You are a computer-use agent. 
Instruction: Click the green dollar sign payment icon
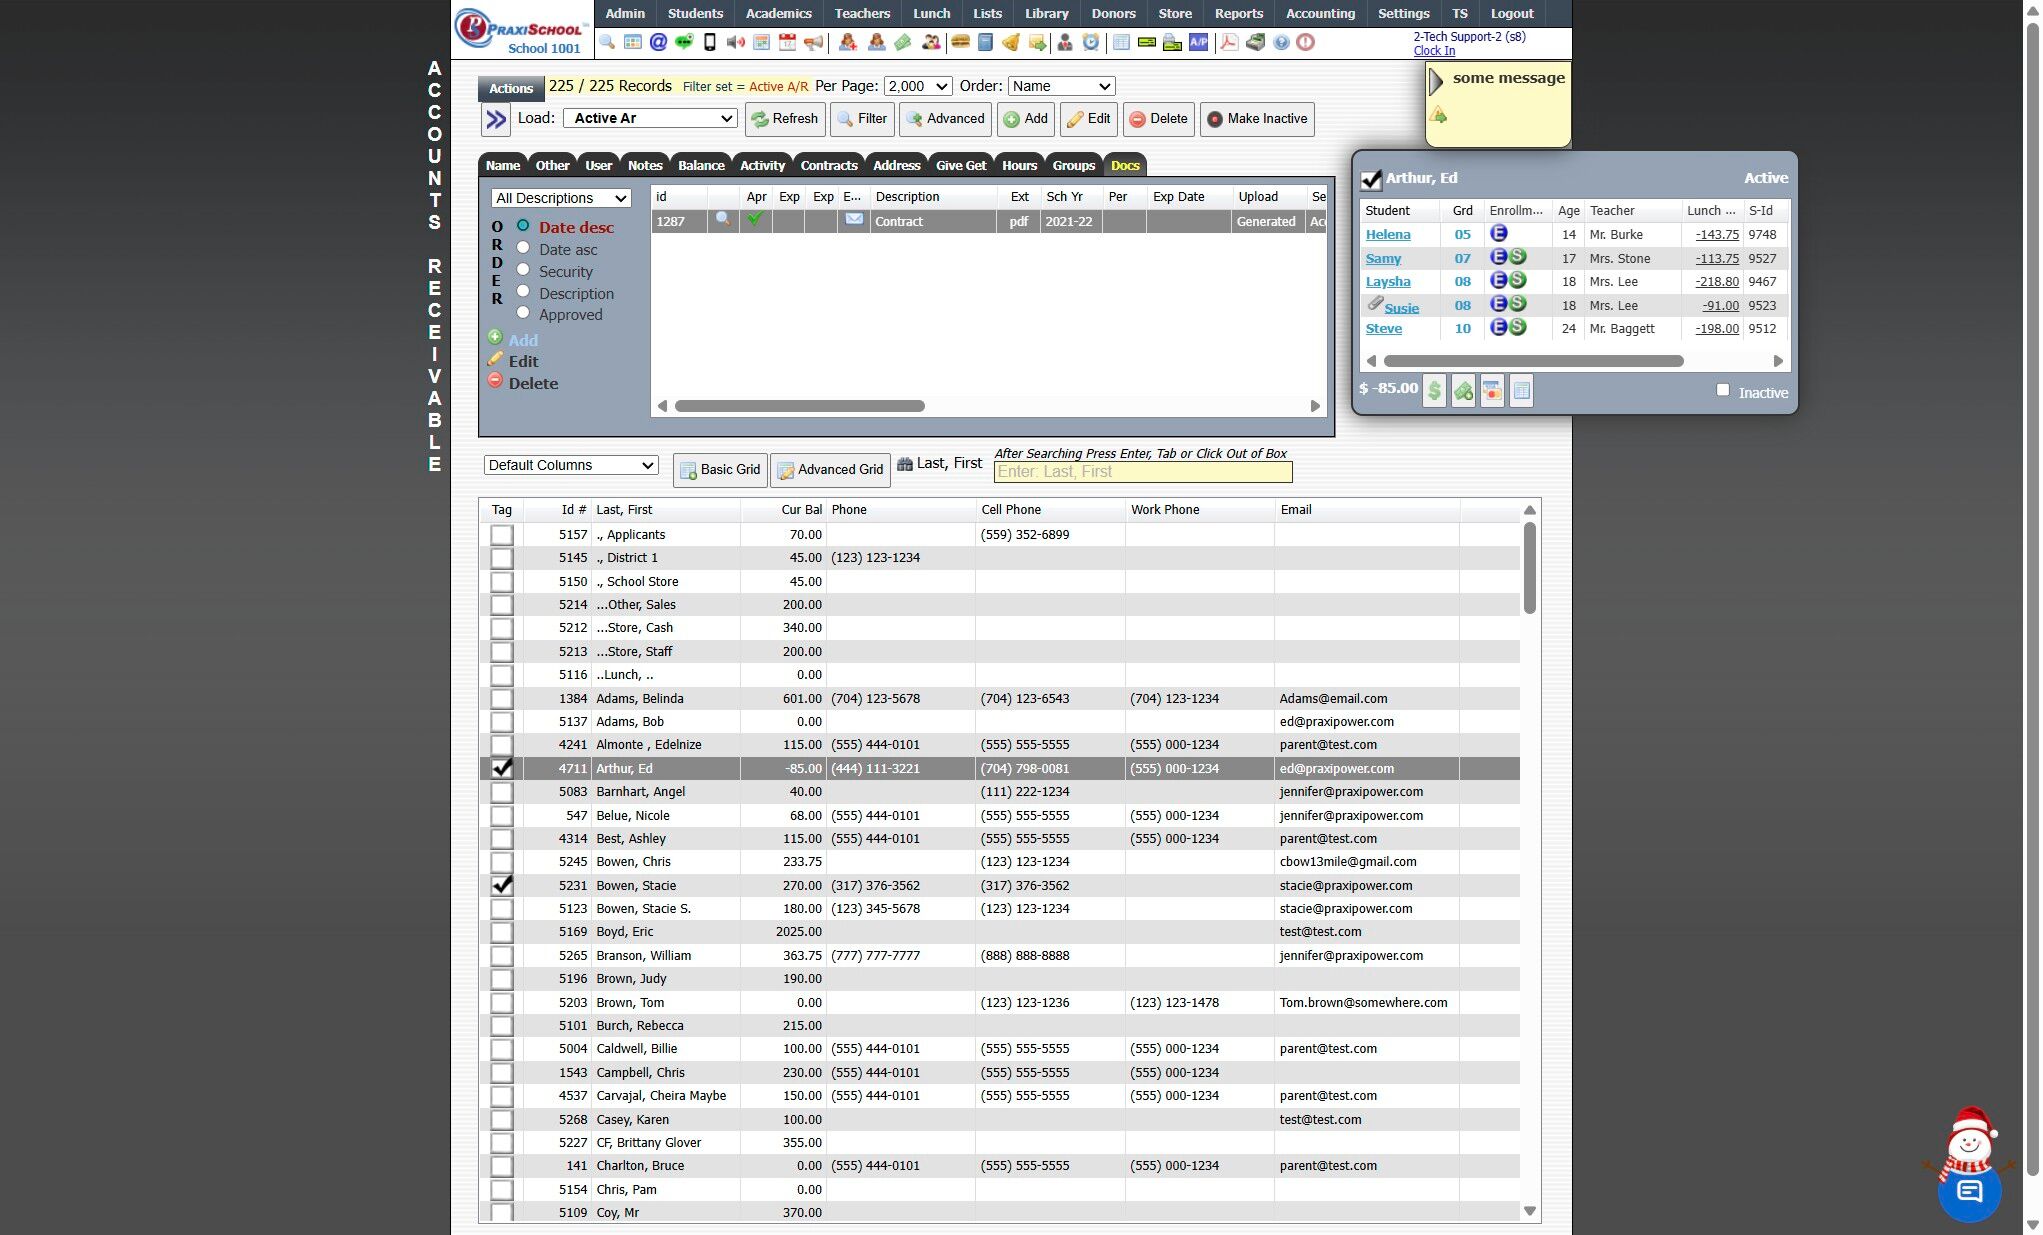point(1434,391)
